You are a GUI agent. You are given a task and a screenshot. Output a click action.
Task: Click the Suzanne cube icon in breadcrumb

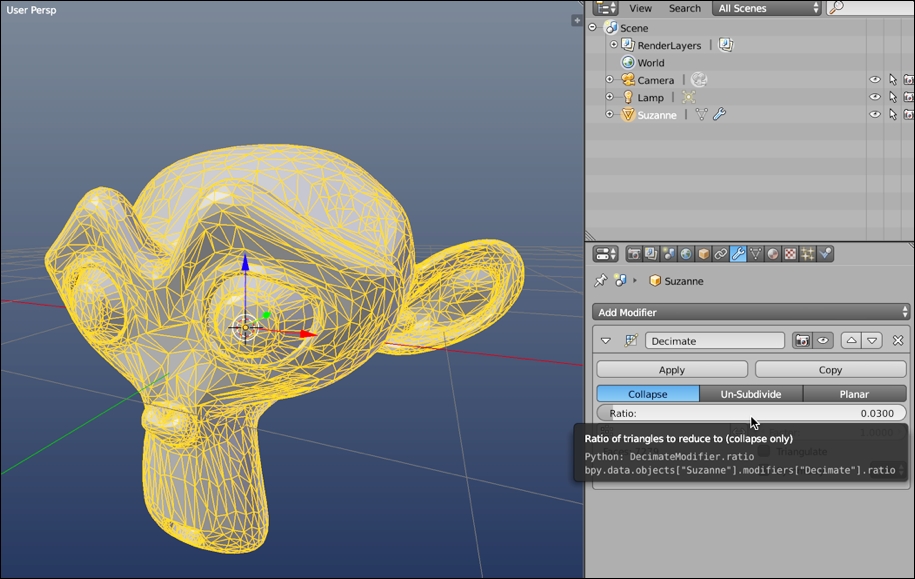(655, 281)
